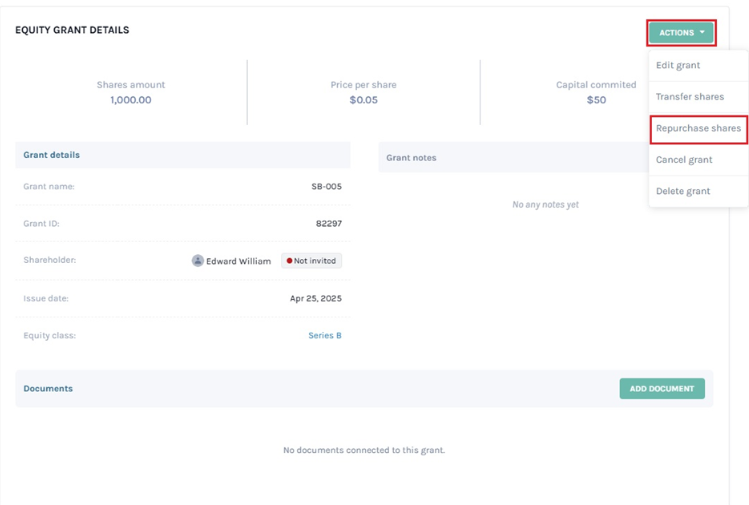Click the 'No any notes yet' text
This screenshot has height=505, width=749.
[x=546, y=204]
